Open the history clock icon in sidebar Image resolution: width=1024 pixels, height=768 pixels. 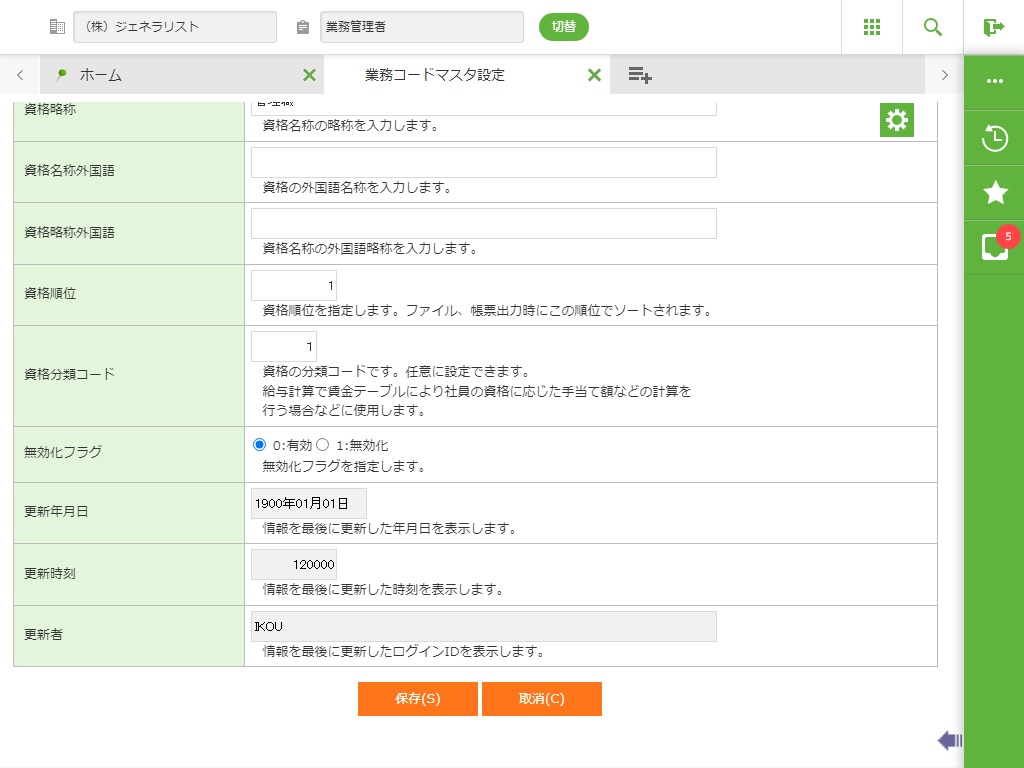click(x=994, y=139)
